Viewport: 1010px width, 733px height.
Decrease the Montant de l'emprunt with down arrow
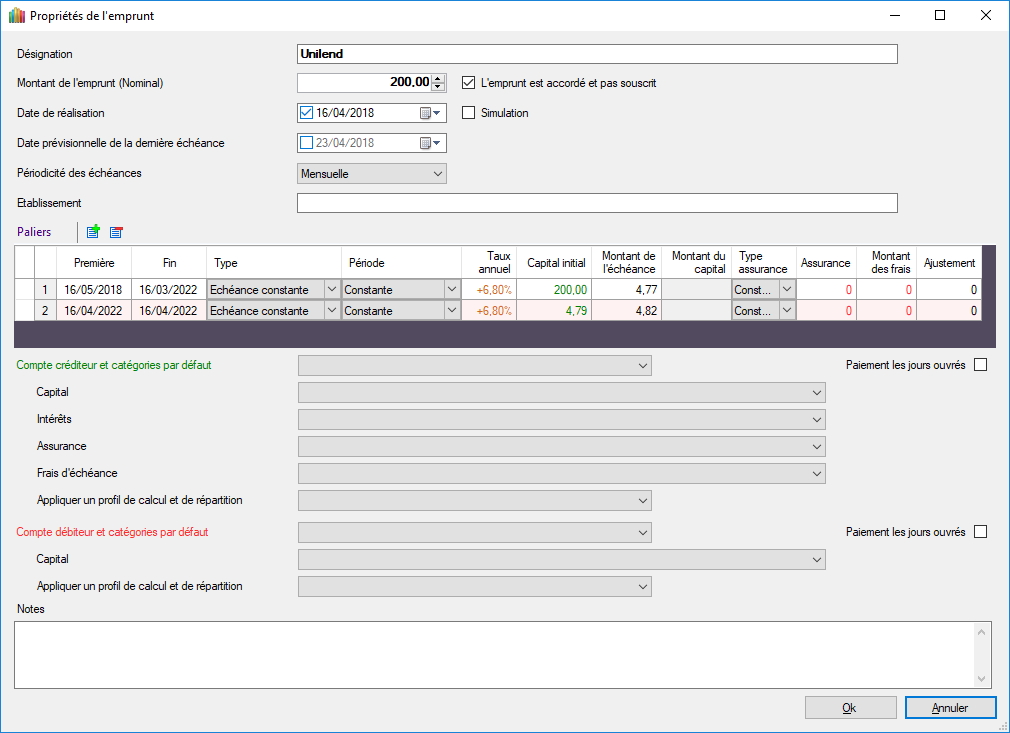[x=437, y=87]
